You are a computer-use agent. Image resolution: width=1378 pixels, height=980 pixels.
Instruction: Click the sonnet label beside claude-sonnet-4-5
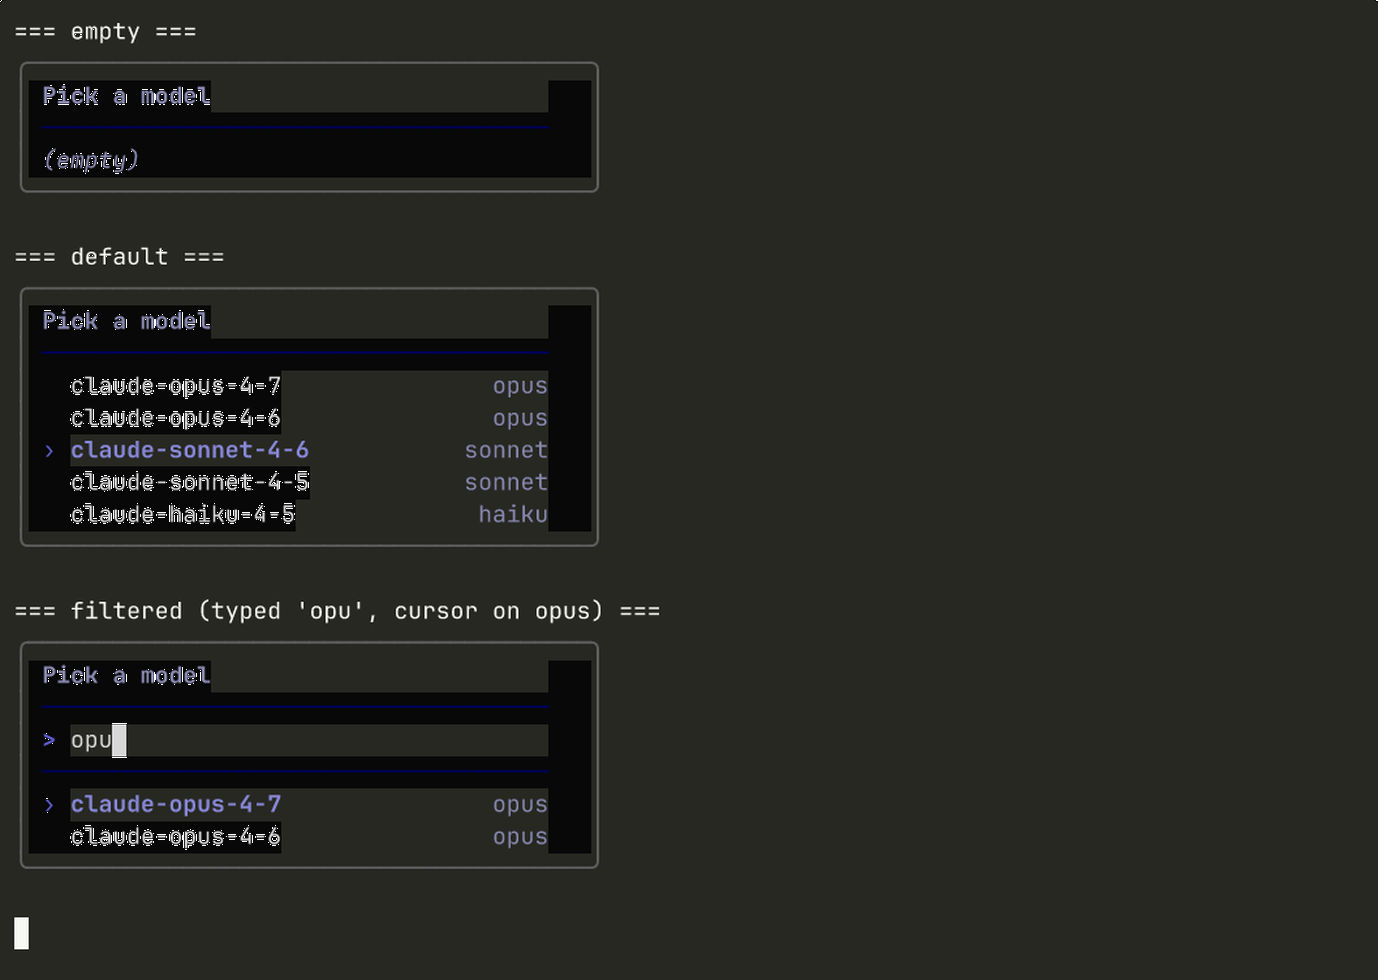point(506,482)
